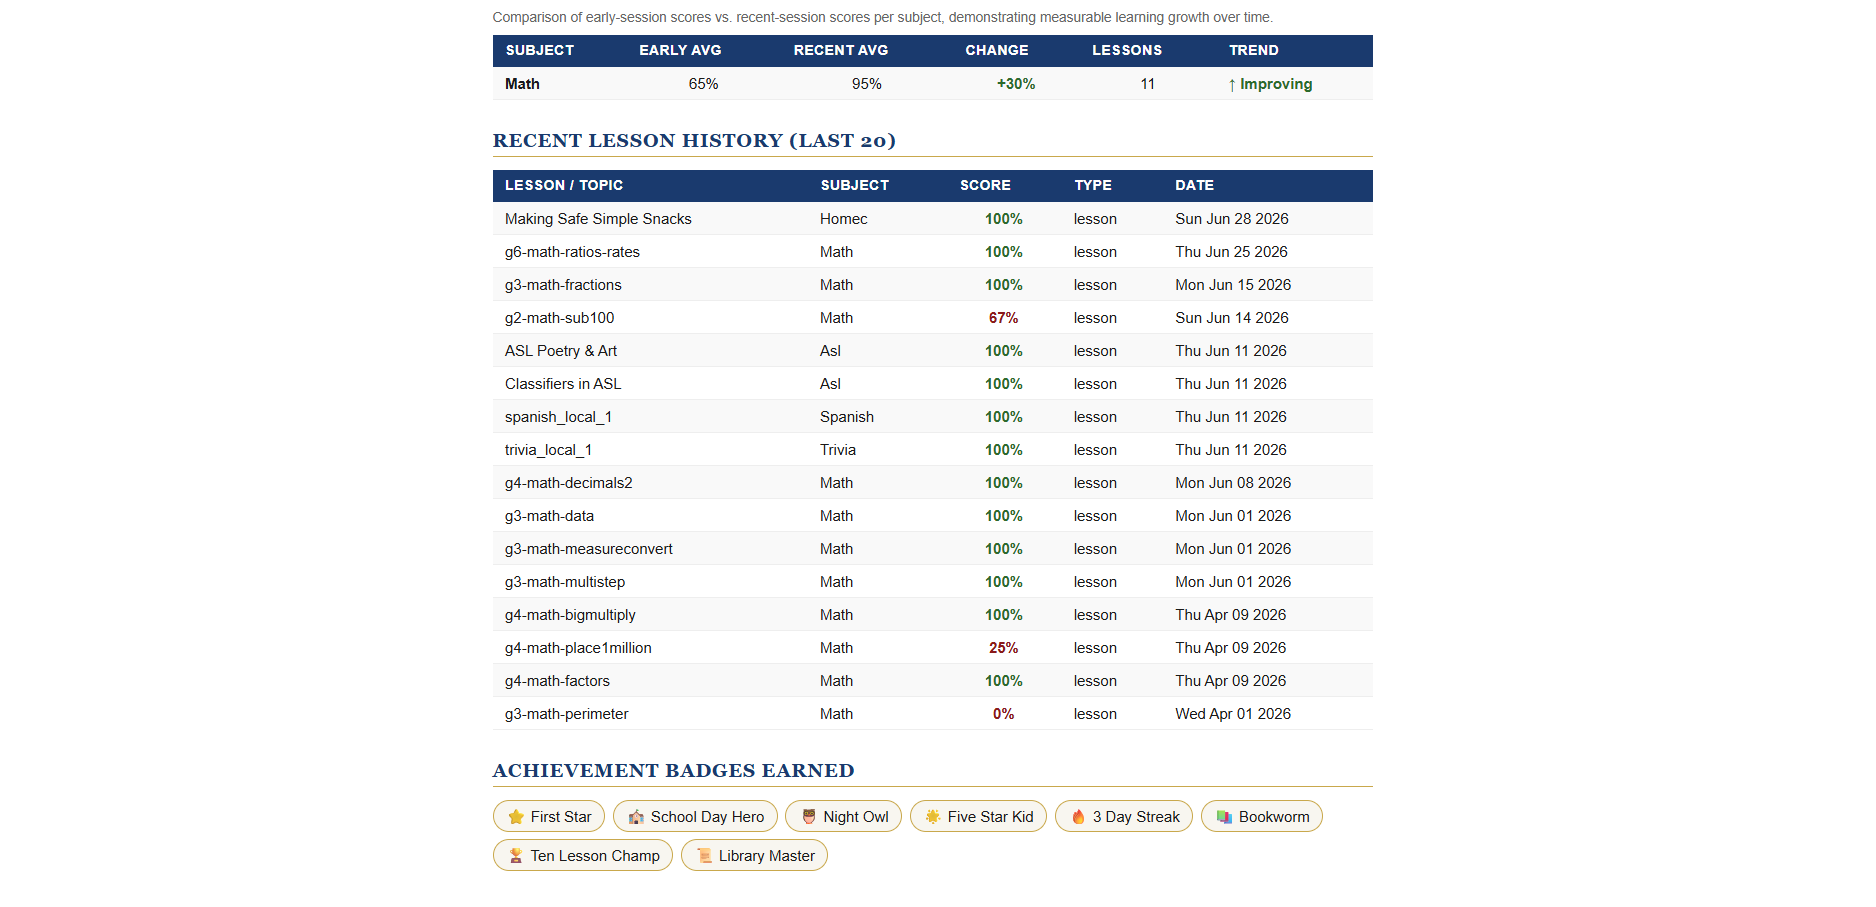Click the TREND column header
Screen dimensions: 1876x907
click(1254, 50)
